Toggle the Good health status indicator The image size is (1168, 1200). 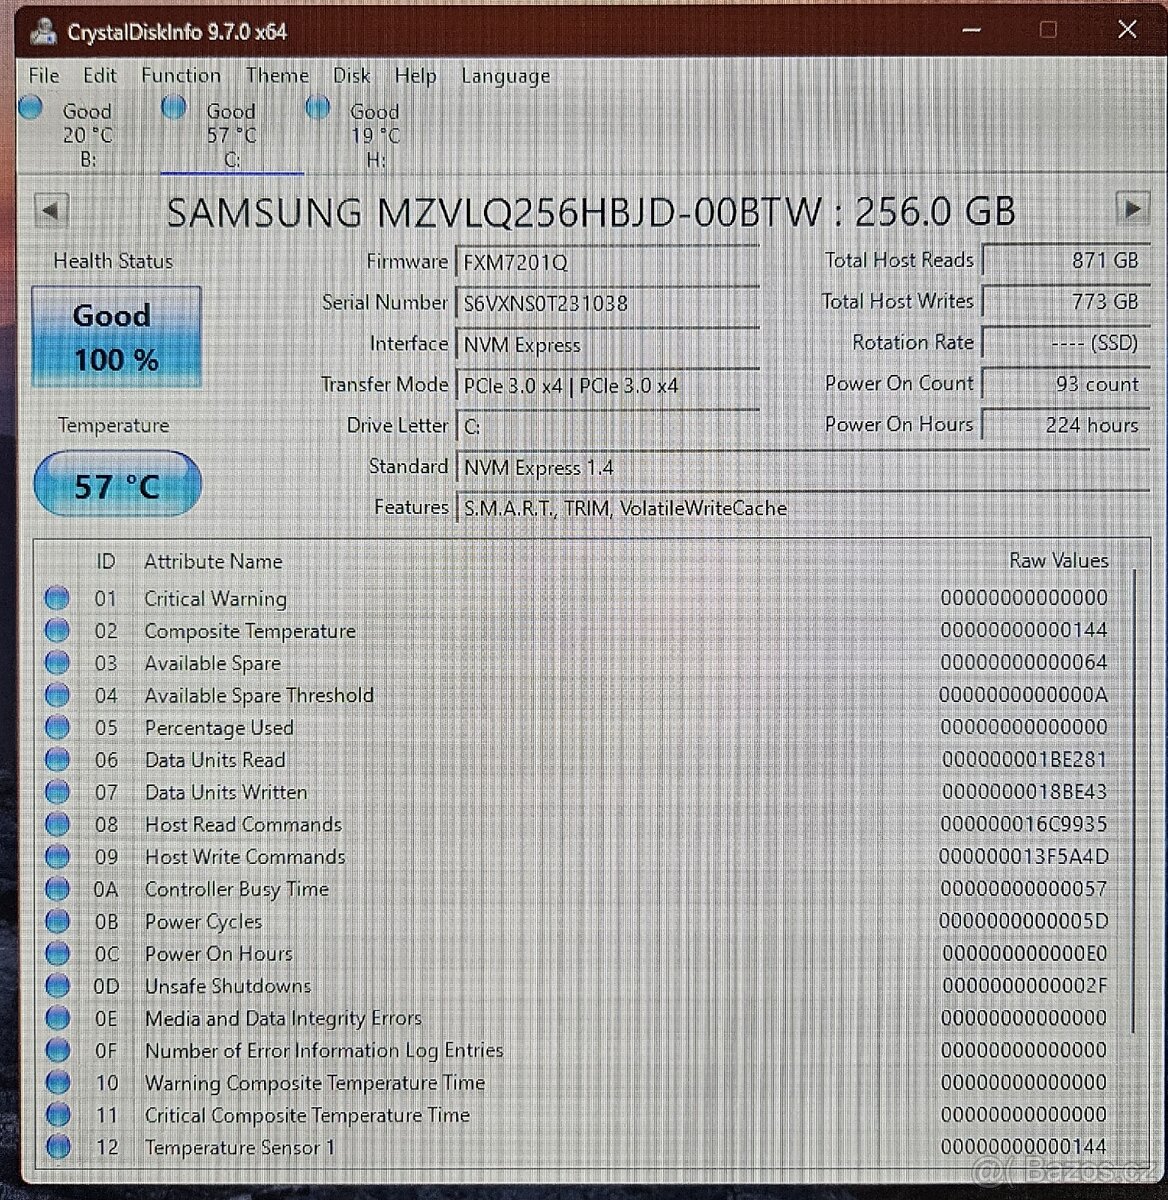click(x=115, y=337)
